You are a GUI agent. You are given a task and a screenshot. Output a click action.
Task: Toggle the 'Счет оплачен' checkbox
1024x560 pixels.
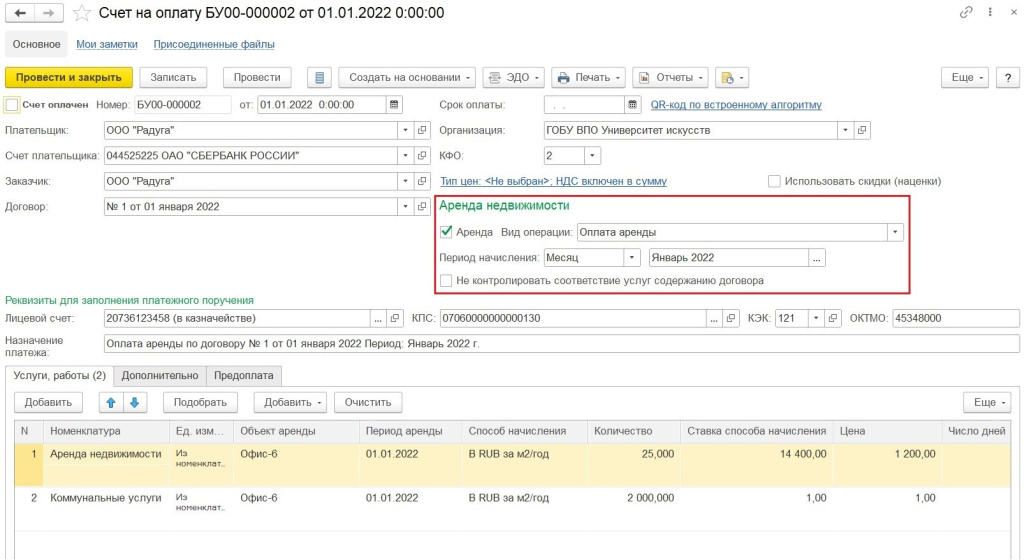[12, 104]
